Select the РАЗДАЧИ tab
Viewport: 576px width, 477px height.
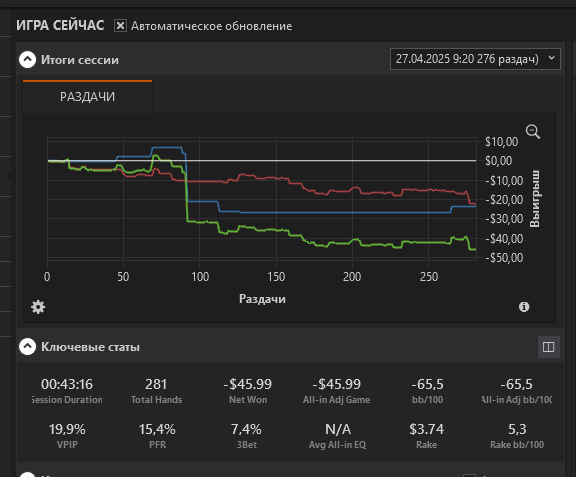point(87,97)
